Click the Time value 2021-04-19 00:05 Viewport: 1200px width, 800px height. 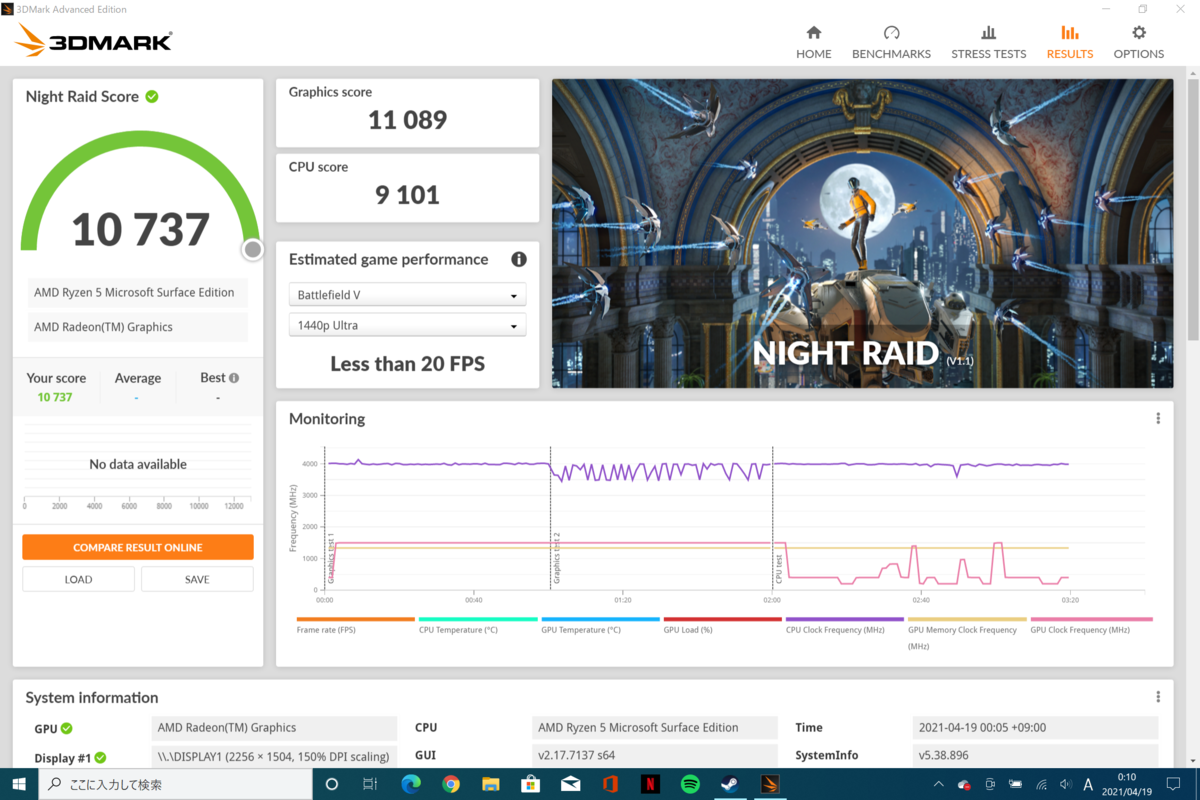[x=1035, y=728]
